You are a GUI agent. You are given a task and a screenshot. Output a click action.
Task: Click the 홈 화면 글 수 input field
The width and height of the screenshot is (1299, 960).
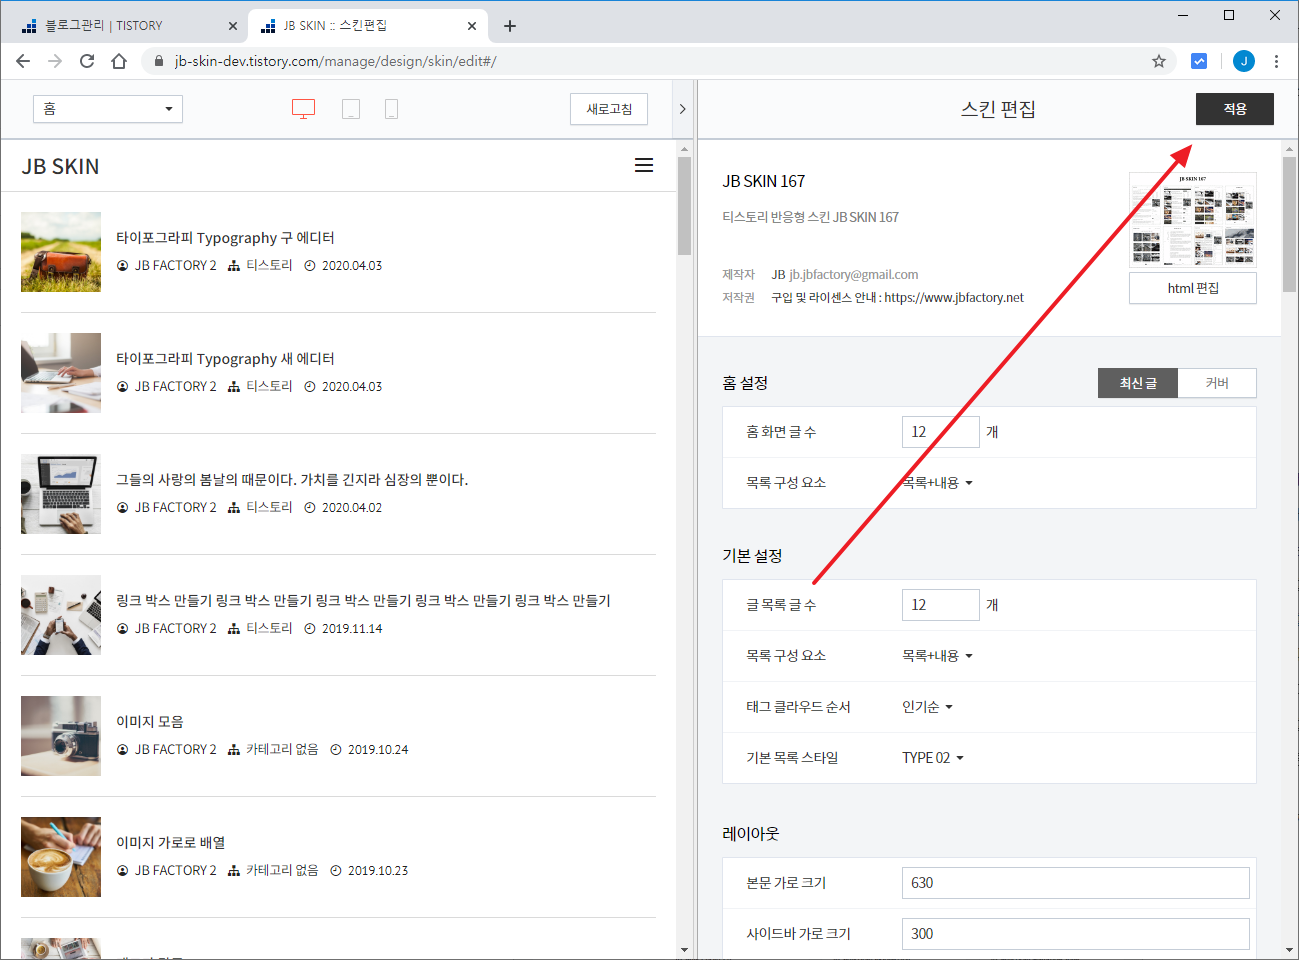point(941,432)
